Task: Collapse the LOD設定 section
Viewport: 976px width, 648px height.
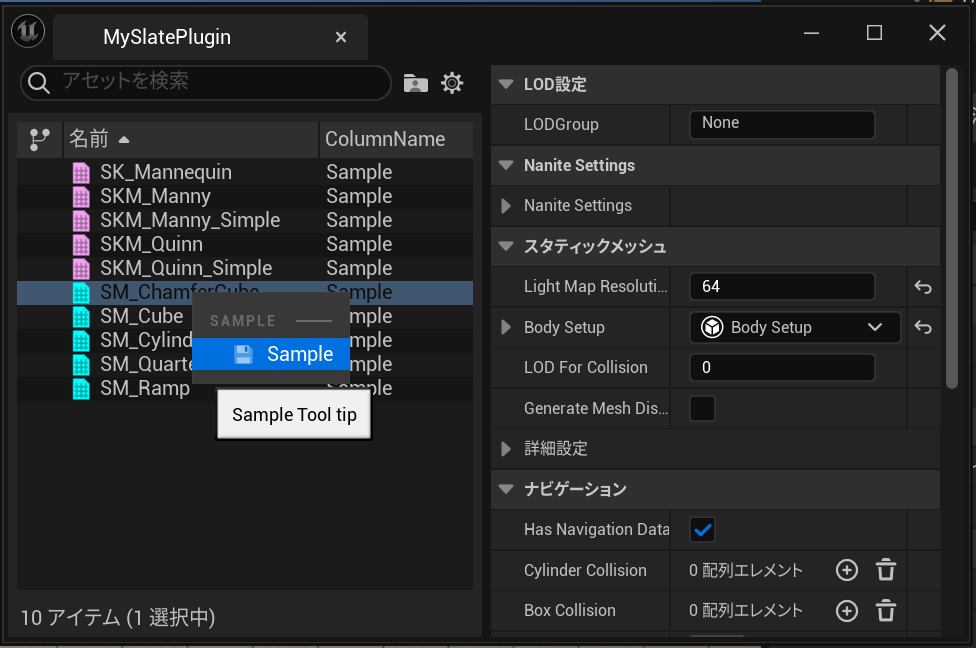Action: pyautogui.click(x=506, y=85)
